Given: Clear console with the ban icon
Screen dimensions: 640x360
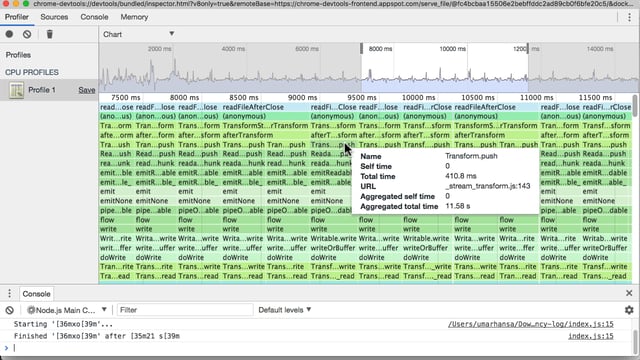Looking at the screenshot, I should 9,310.
